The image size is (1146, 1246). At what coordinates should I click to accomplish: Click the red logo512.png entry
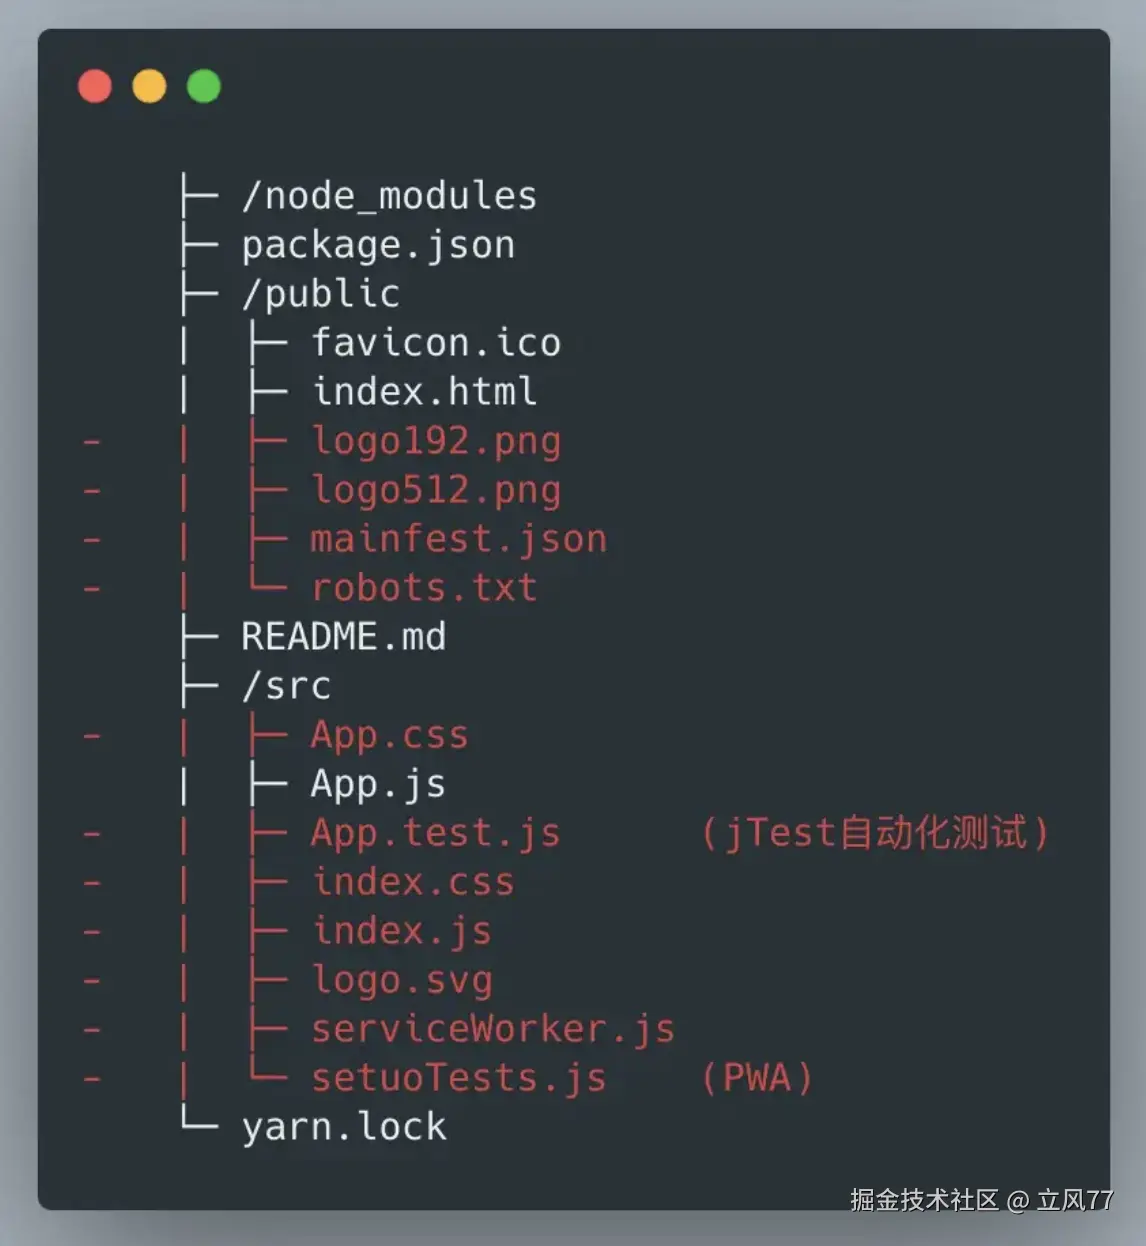(x=436, y=490)
